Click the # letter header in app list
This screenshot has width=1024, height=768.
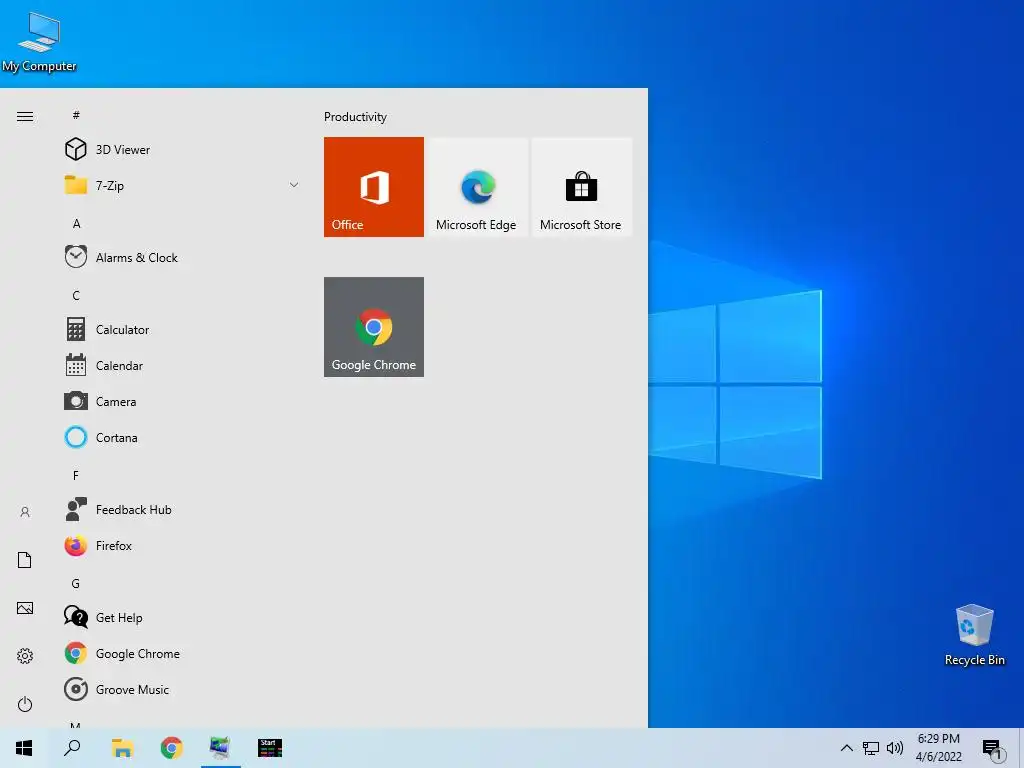tap(76, 115)
